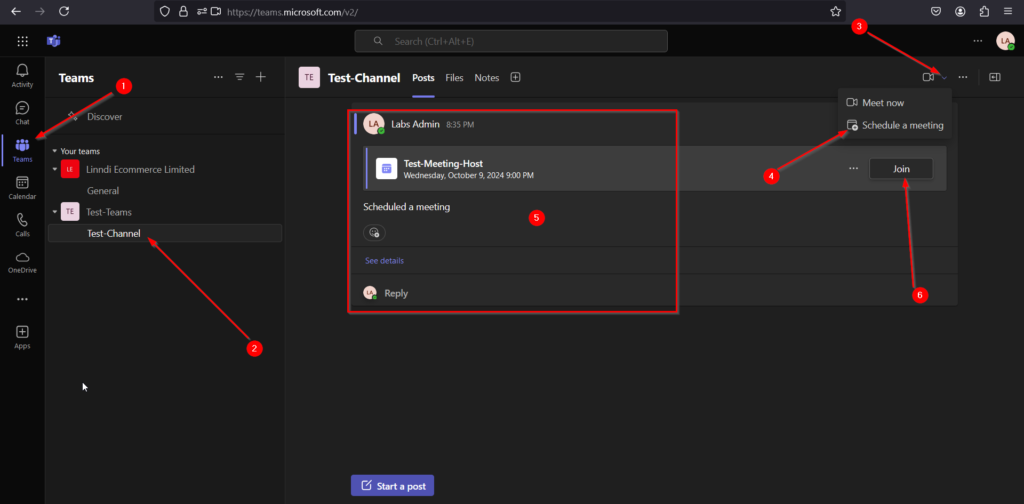The image size is (1024, 504).
Task: Reply to the Labs Admin post
Action: (396, 293)
